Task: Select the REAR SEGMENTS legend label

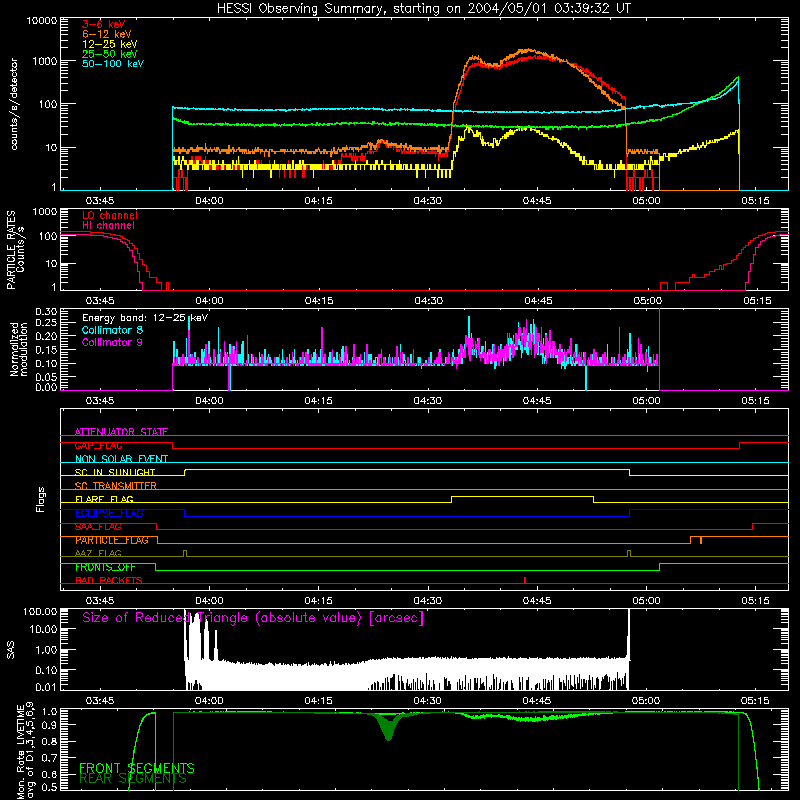Action: coord(133,779)
